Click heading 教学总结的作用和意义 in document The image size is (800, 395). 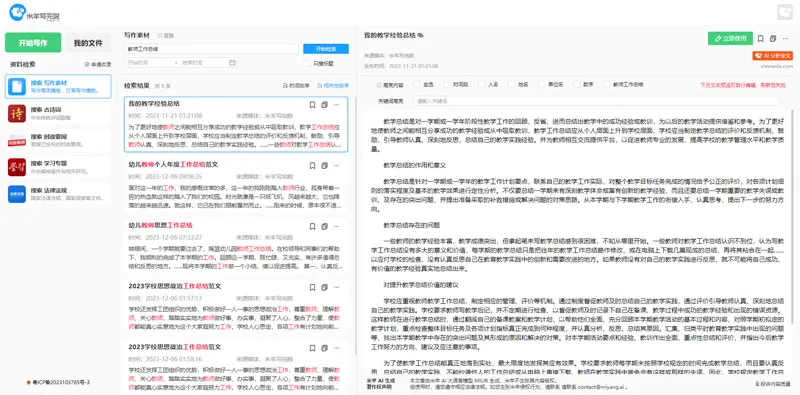pos(415,165)
